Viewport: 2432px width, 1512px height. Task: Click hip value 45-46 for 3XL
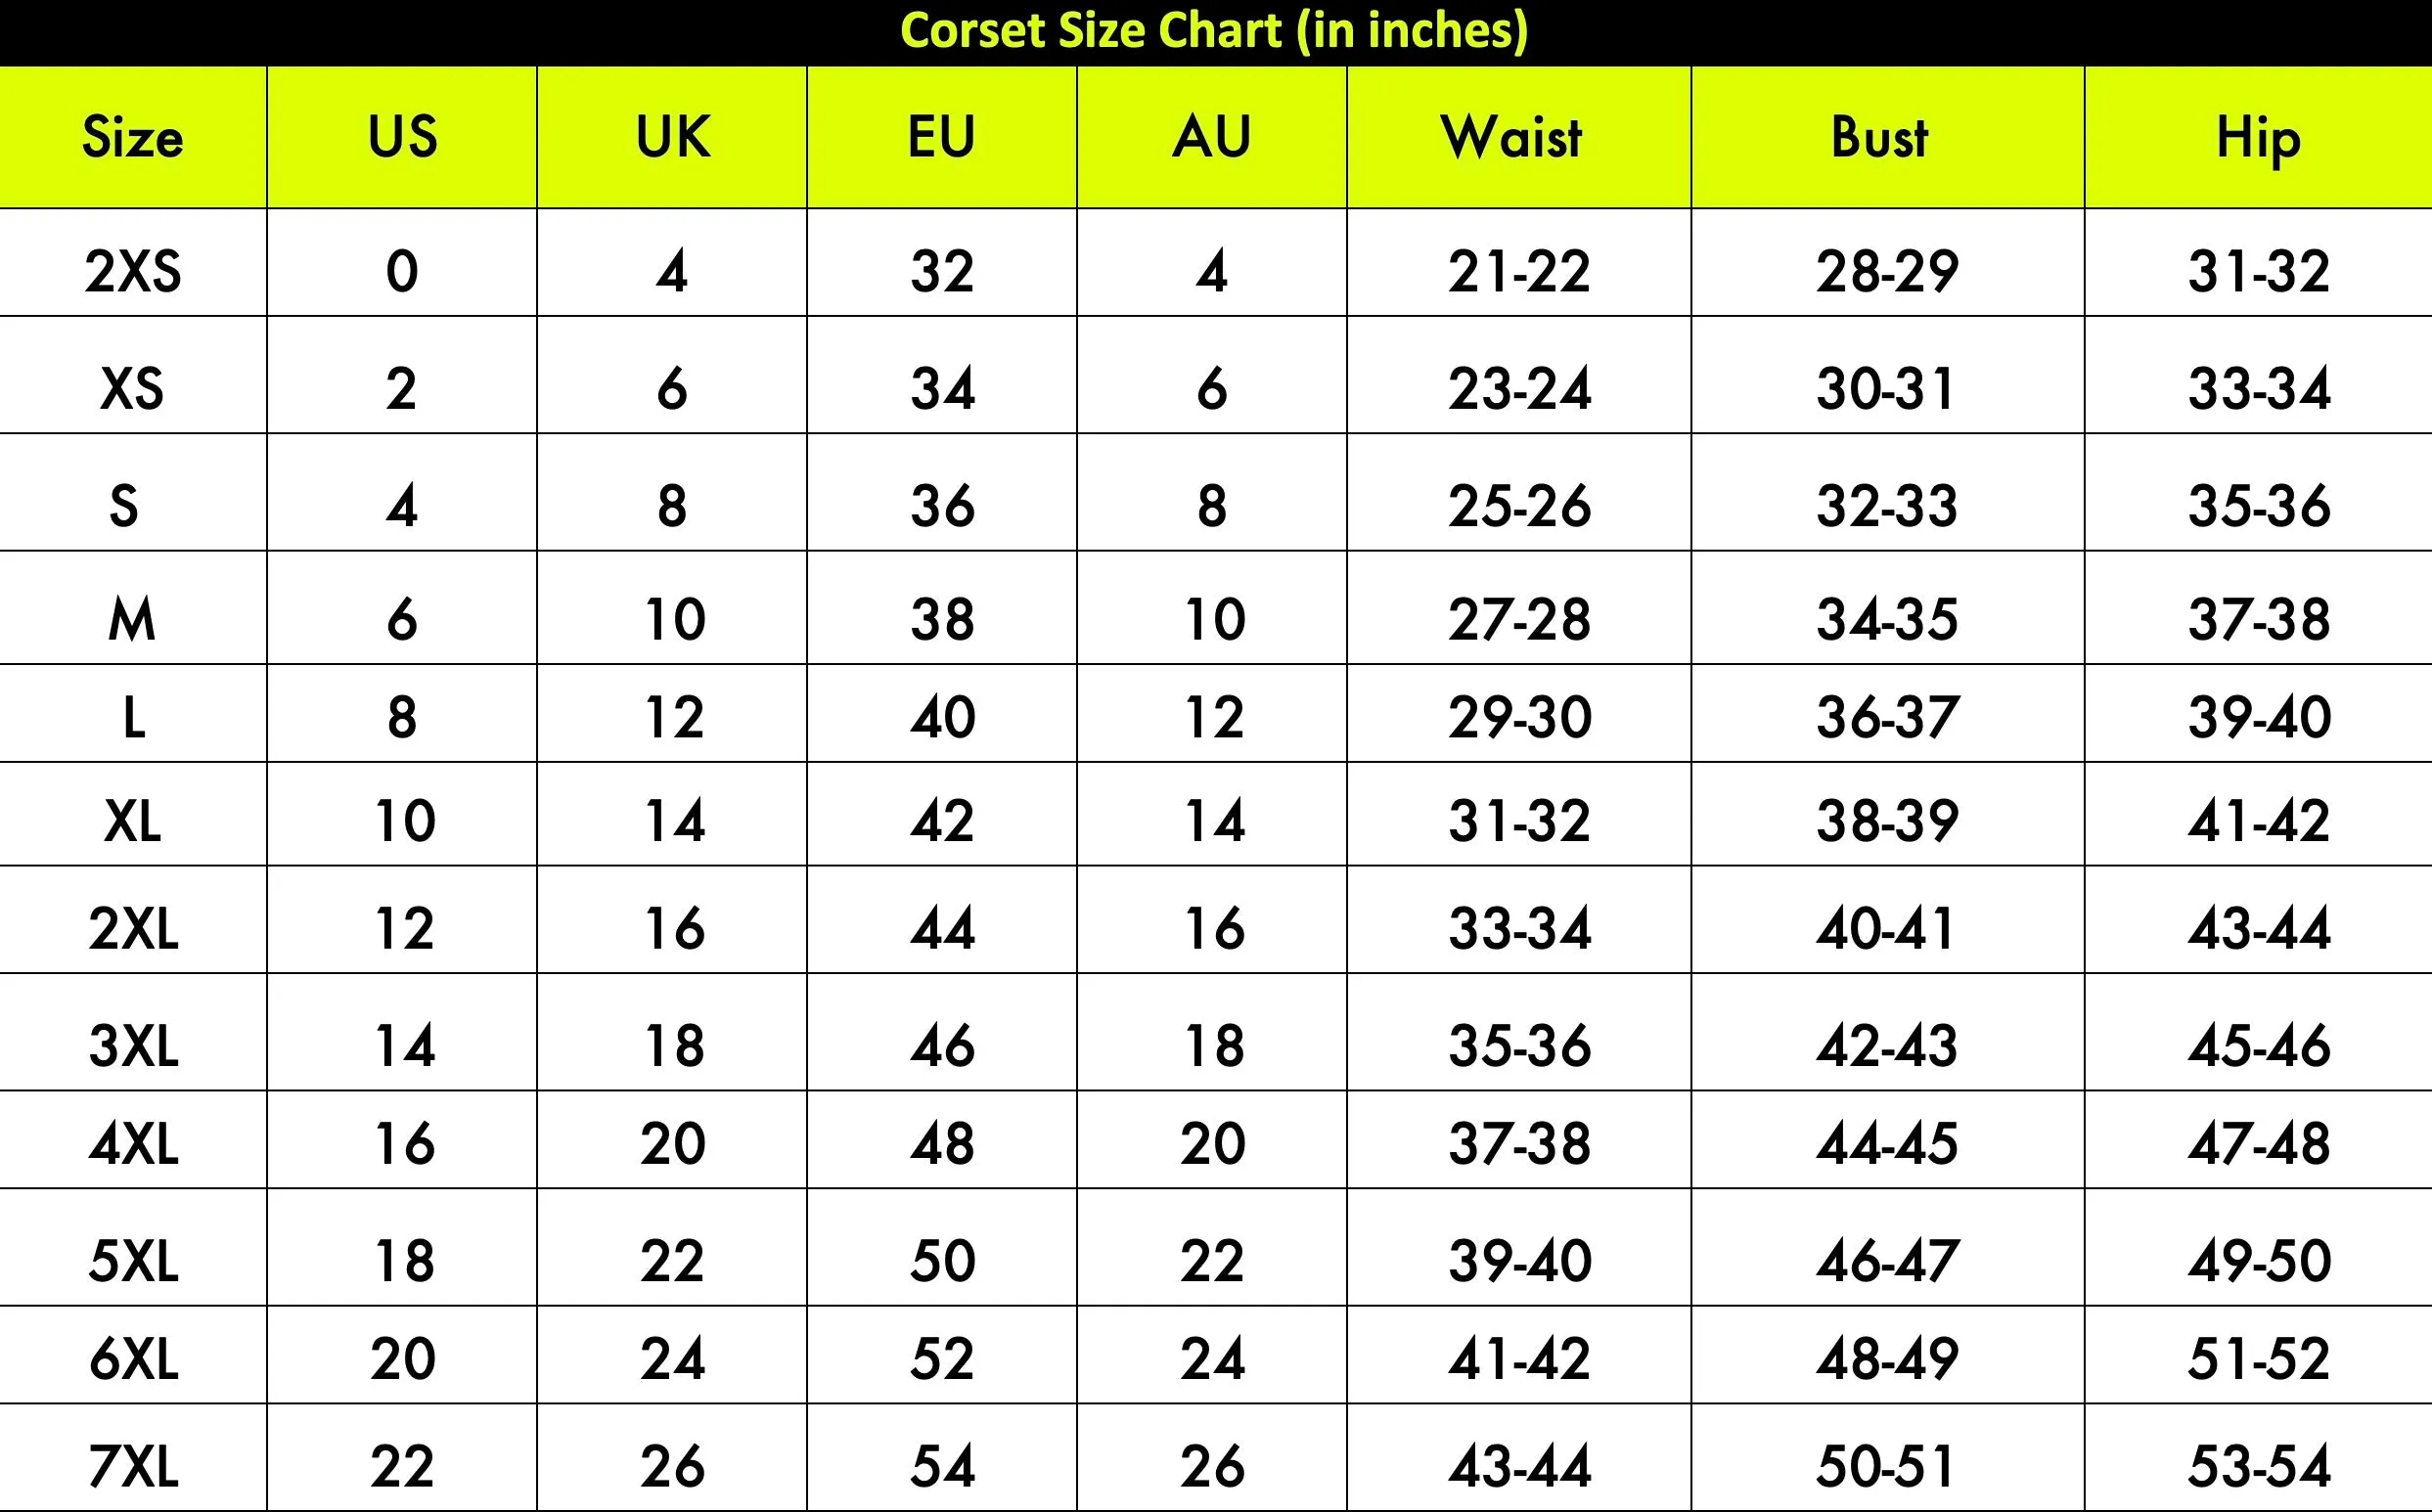[x=2259, y=1045]
